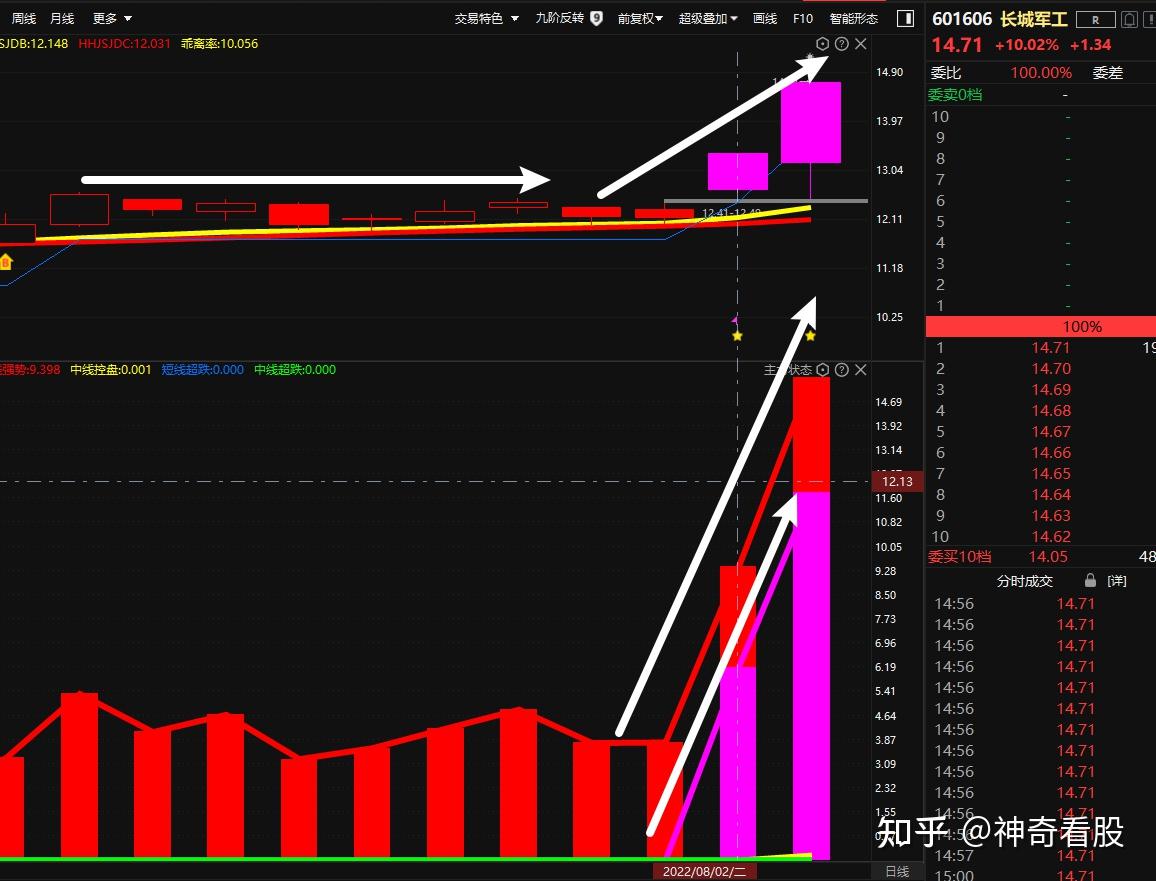Open the indicator settings gear on the main chart
This screenshot has width=1156, height=881.
point(823,43)
